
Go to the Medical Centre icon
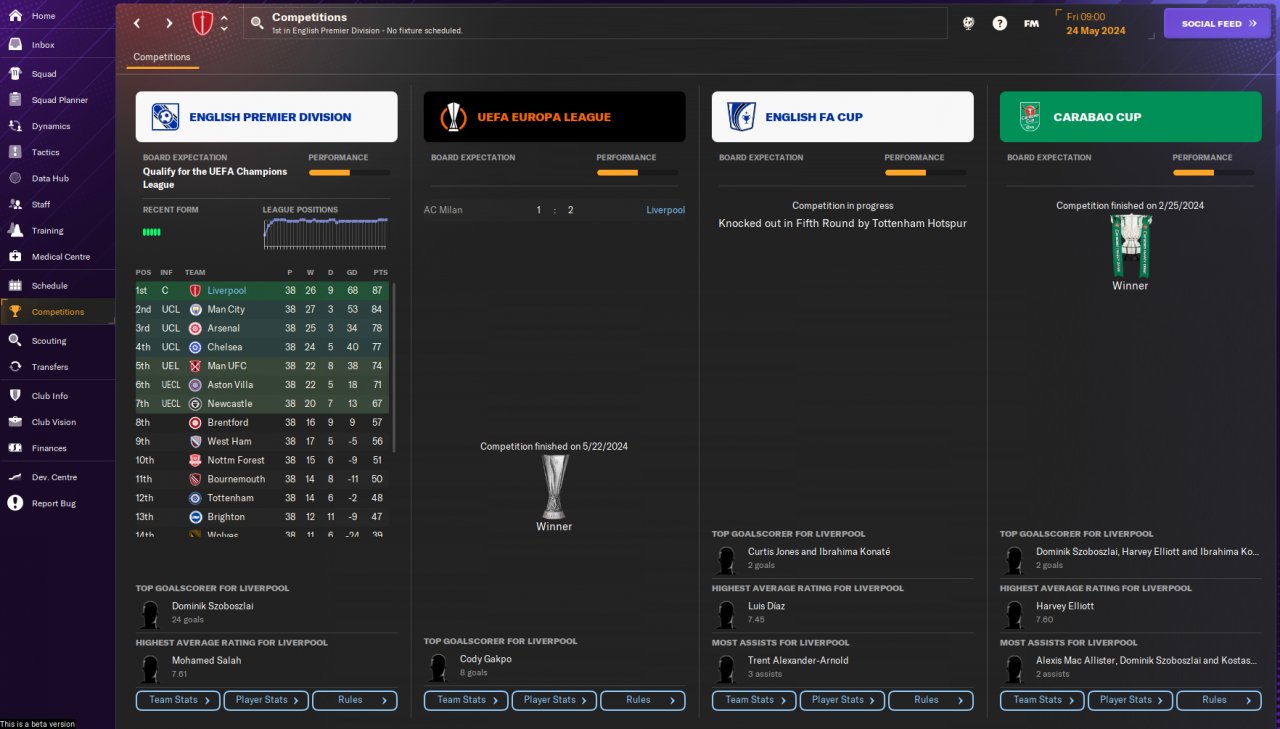pyautogui.click(x=15, y=256)
